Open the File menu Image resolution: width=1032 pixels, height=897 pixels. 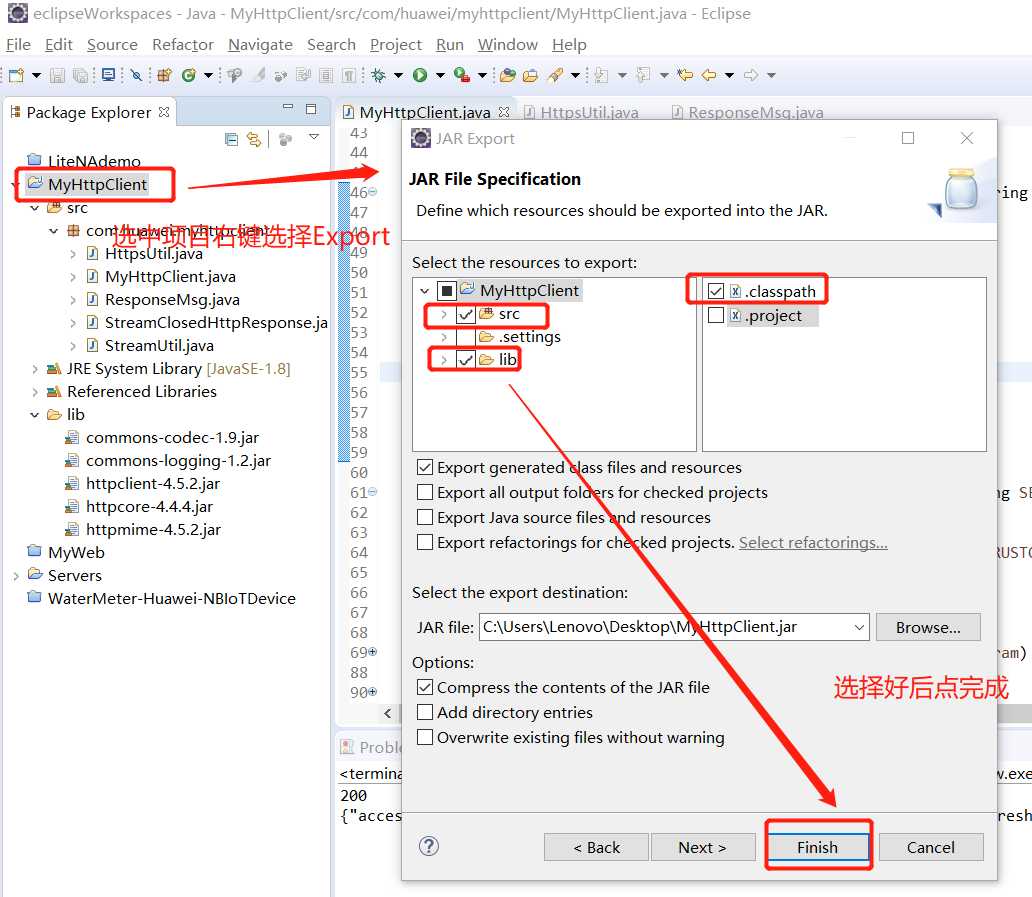coord(18,45)
